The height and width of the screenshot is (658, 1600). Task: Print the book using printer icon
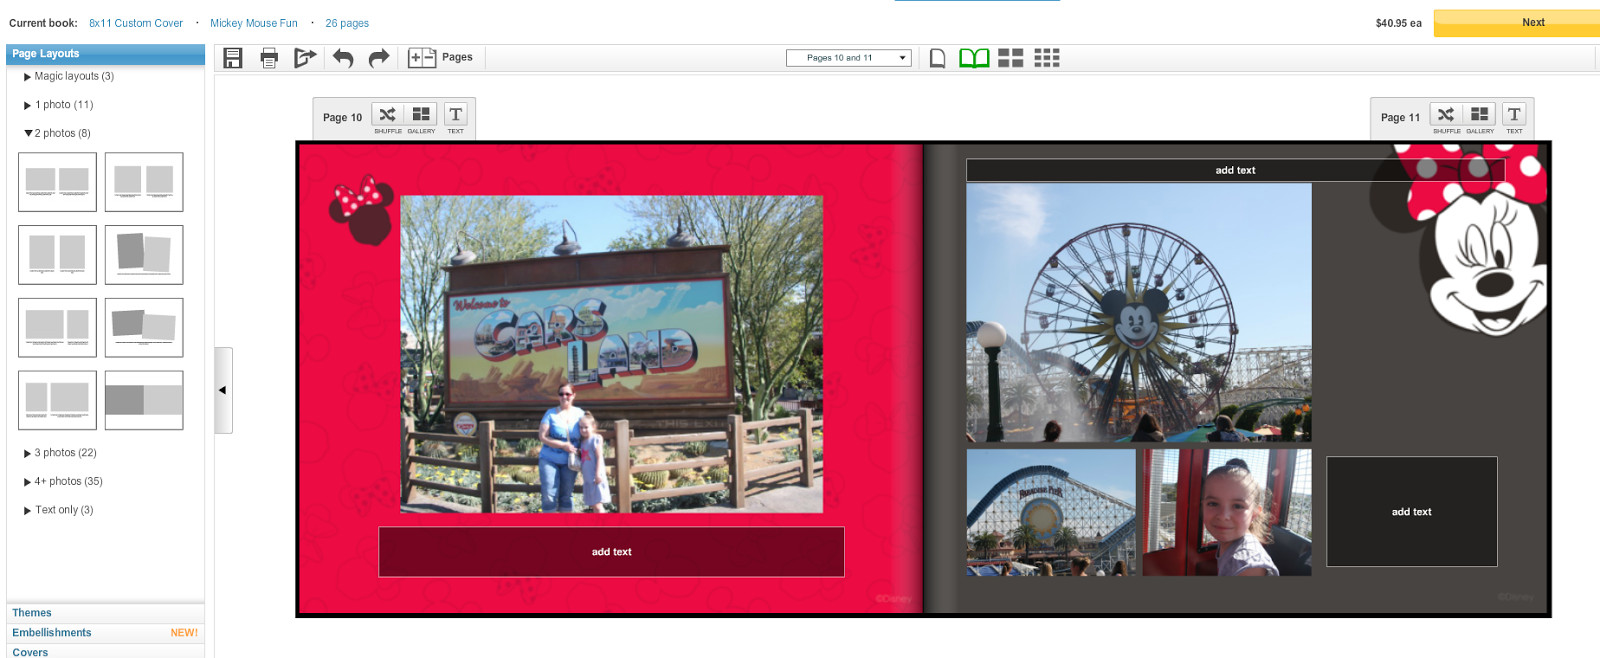point(269,58)
